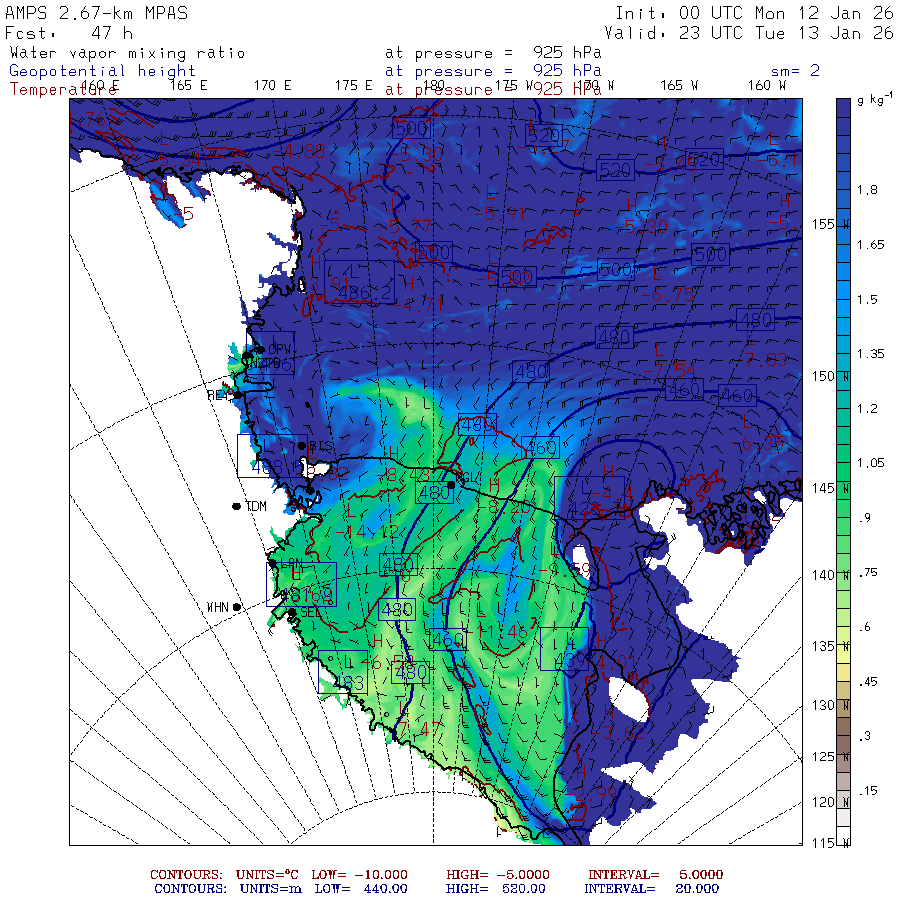Click the red "-7.54" temperature label

pyautogui.click(x=669, y=370)
